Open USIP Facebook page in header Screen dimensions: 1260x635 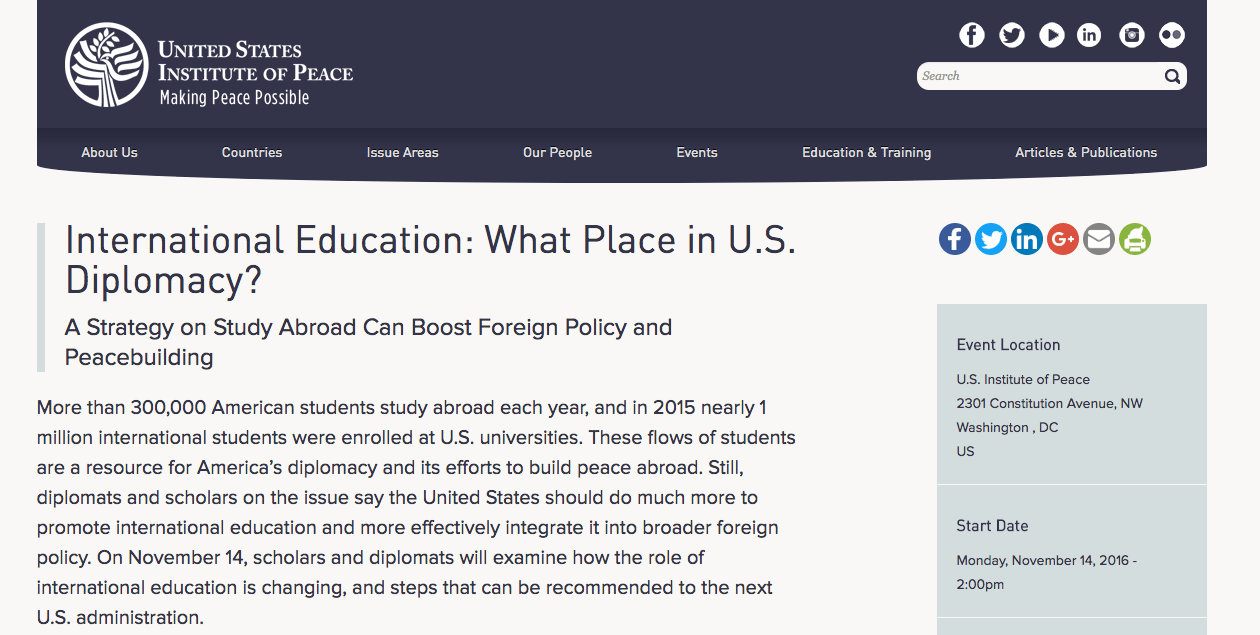[972, 35]
